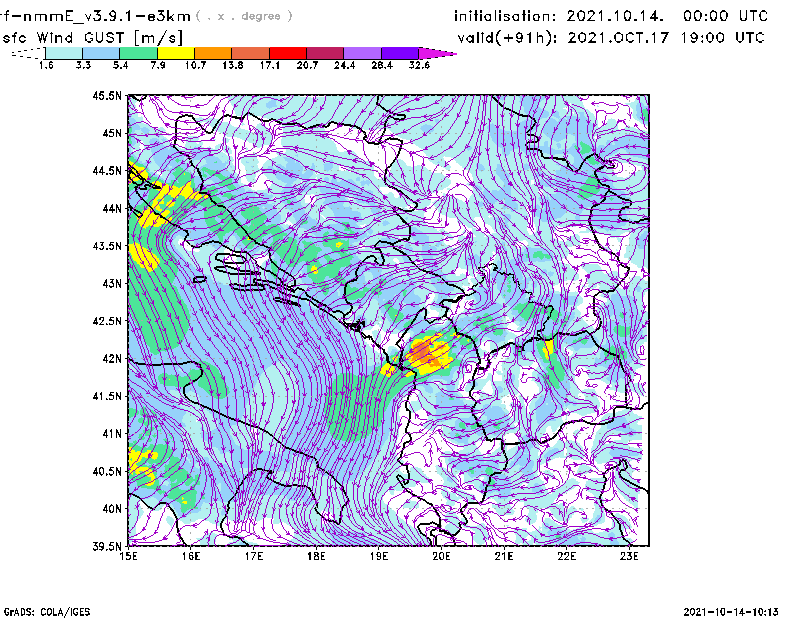The image size is (800, 618).
Task: Click the legend value "7.9"
Action: tap(158, 65)
